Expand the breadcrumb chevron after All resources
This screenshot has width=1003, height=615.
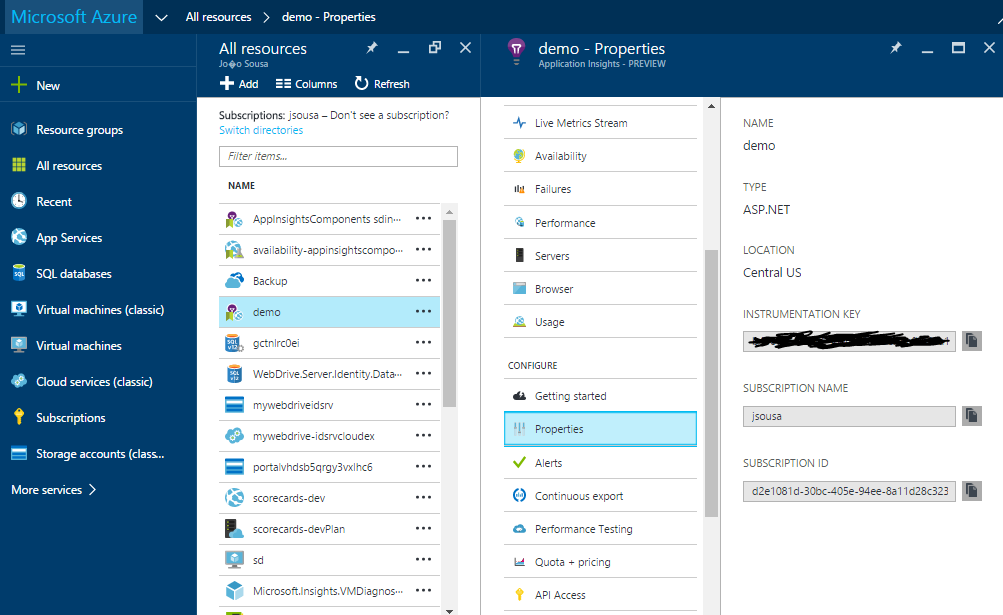267,17
